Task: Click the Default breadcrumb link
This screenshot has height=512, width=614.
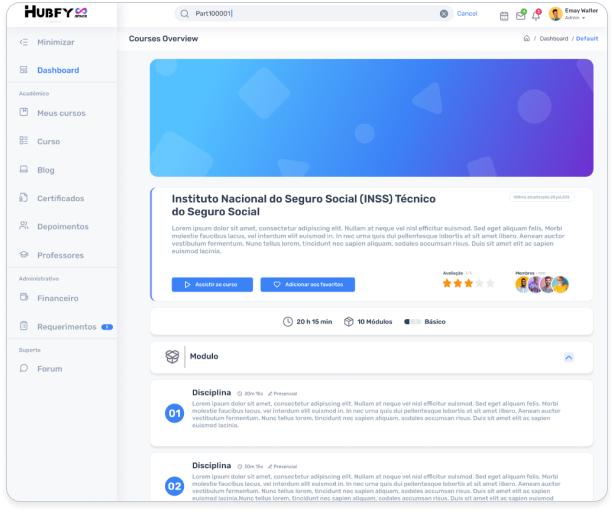Action: pyautogui.click(x=587, y=39)
